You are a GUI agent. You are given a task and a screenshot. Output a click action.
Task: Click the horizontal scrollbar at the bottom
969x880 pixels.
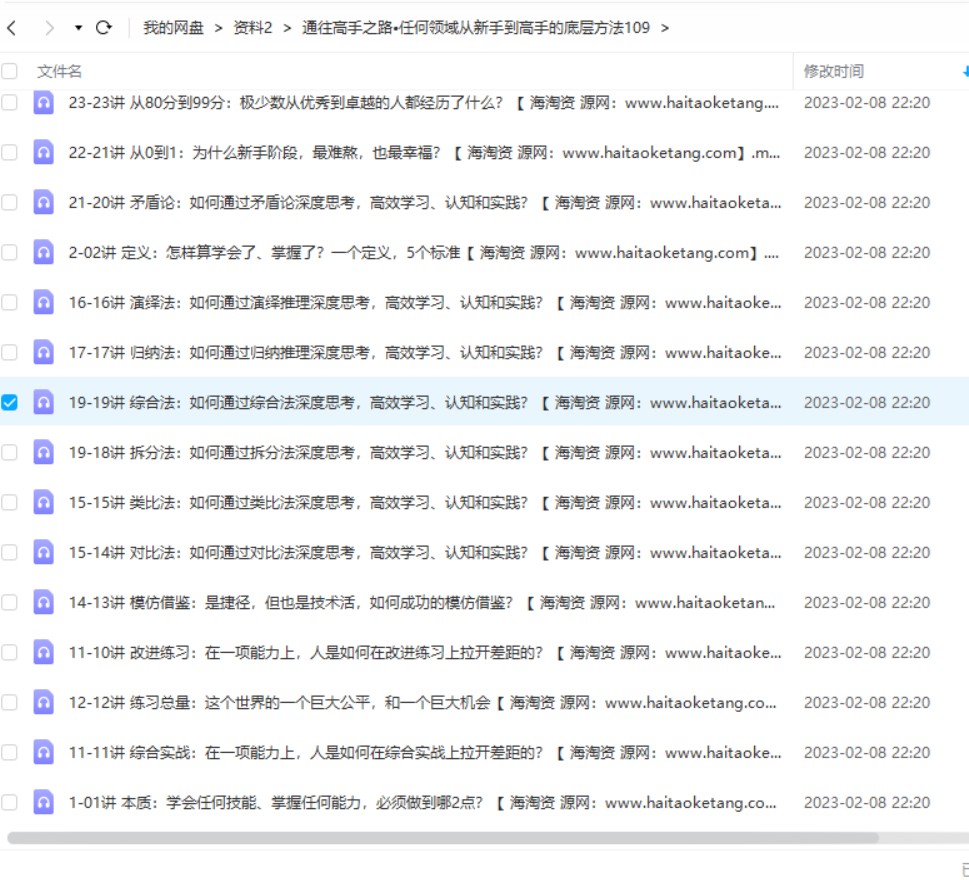coord(442,838)
